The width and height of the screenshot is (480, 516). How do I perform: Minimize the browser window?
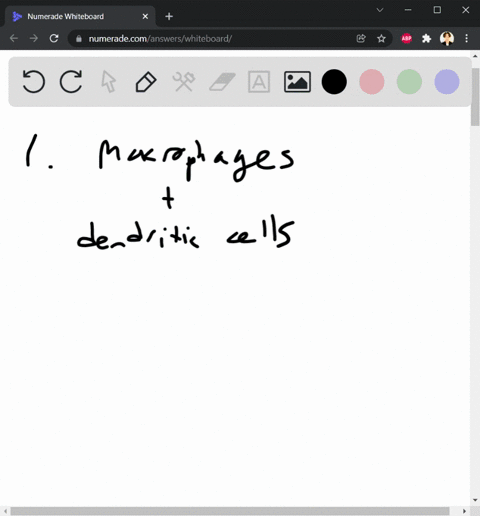[408, 10]
